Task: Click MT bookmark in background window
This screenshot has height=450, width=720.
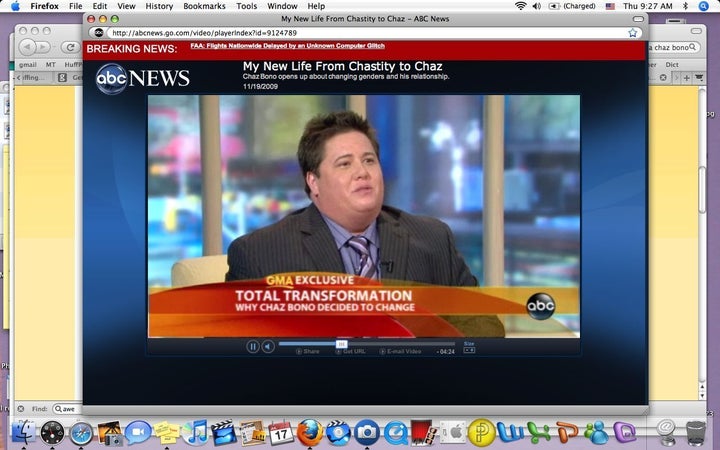Action: (51, 65)
